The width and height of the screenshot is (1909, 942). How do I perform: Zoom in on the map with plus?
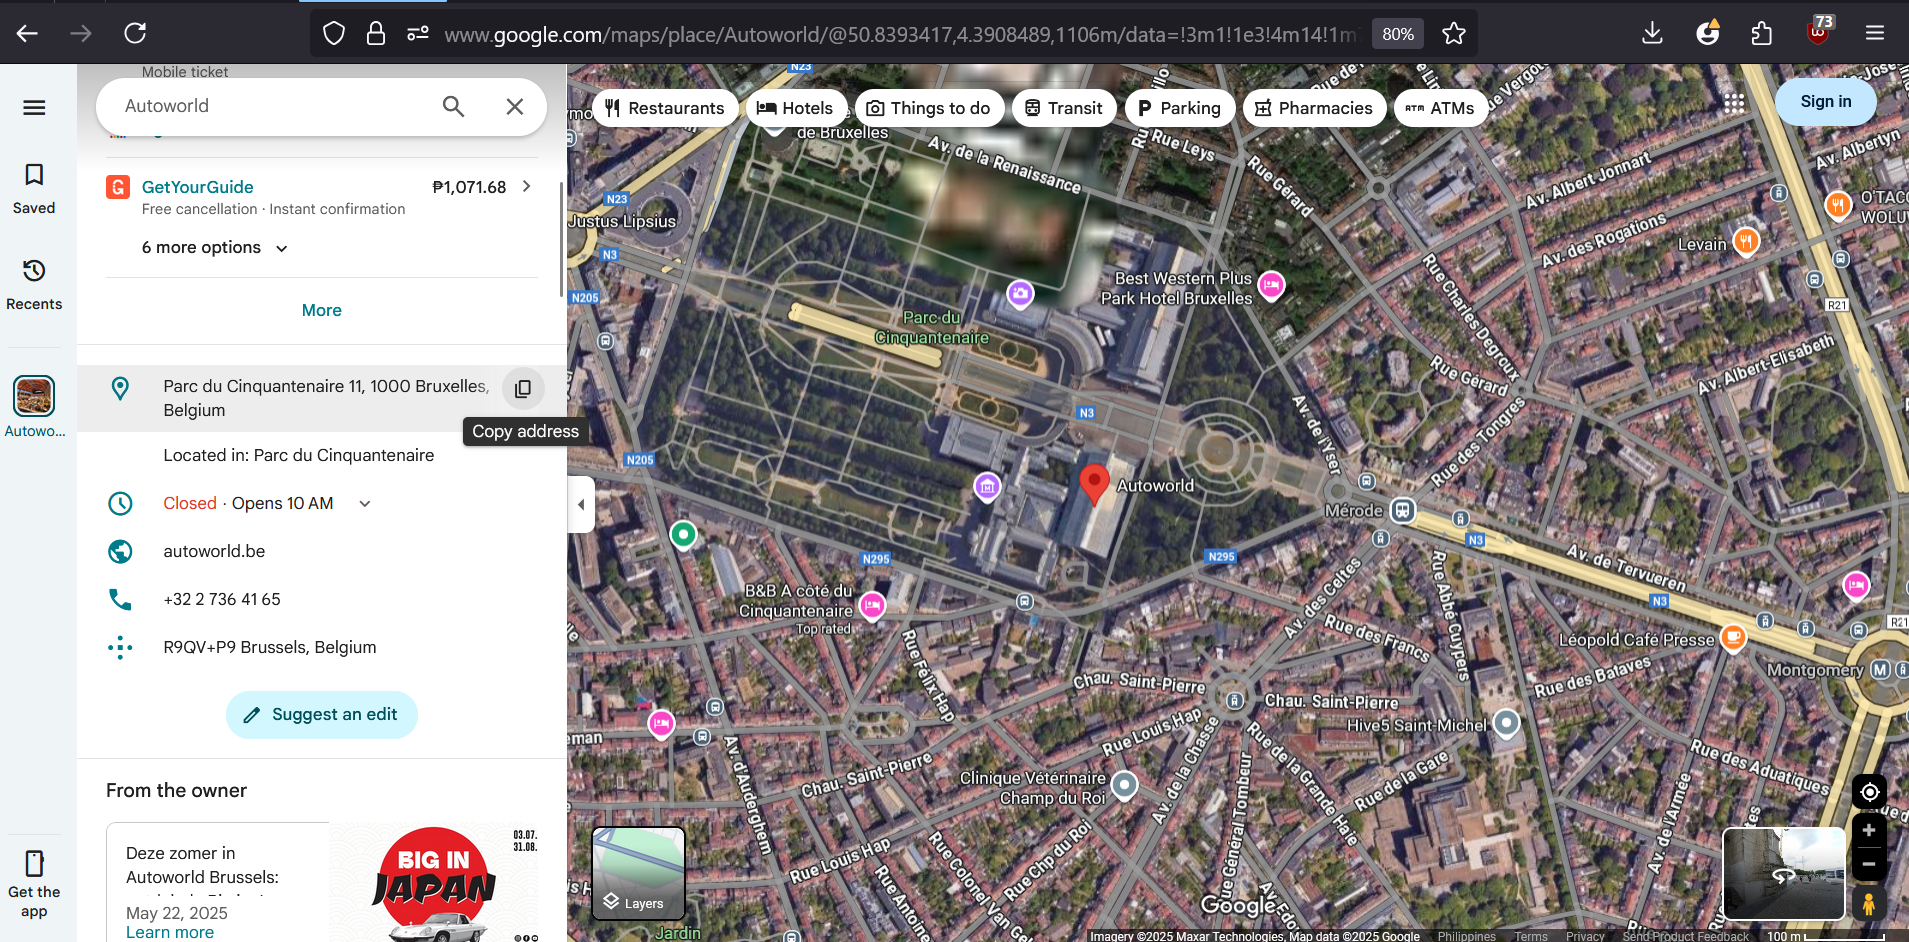[1869, 830]
